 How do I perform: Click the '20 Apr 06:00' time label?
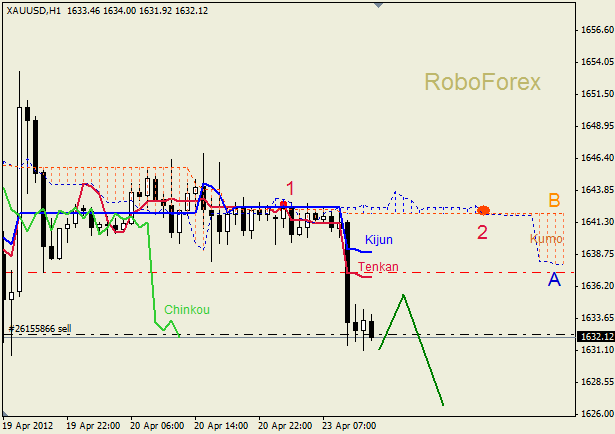click(x=157, y=426)
